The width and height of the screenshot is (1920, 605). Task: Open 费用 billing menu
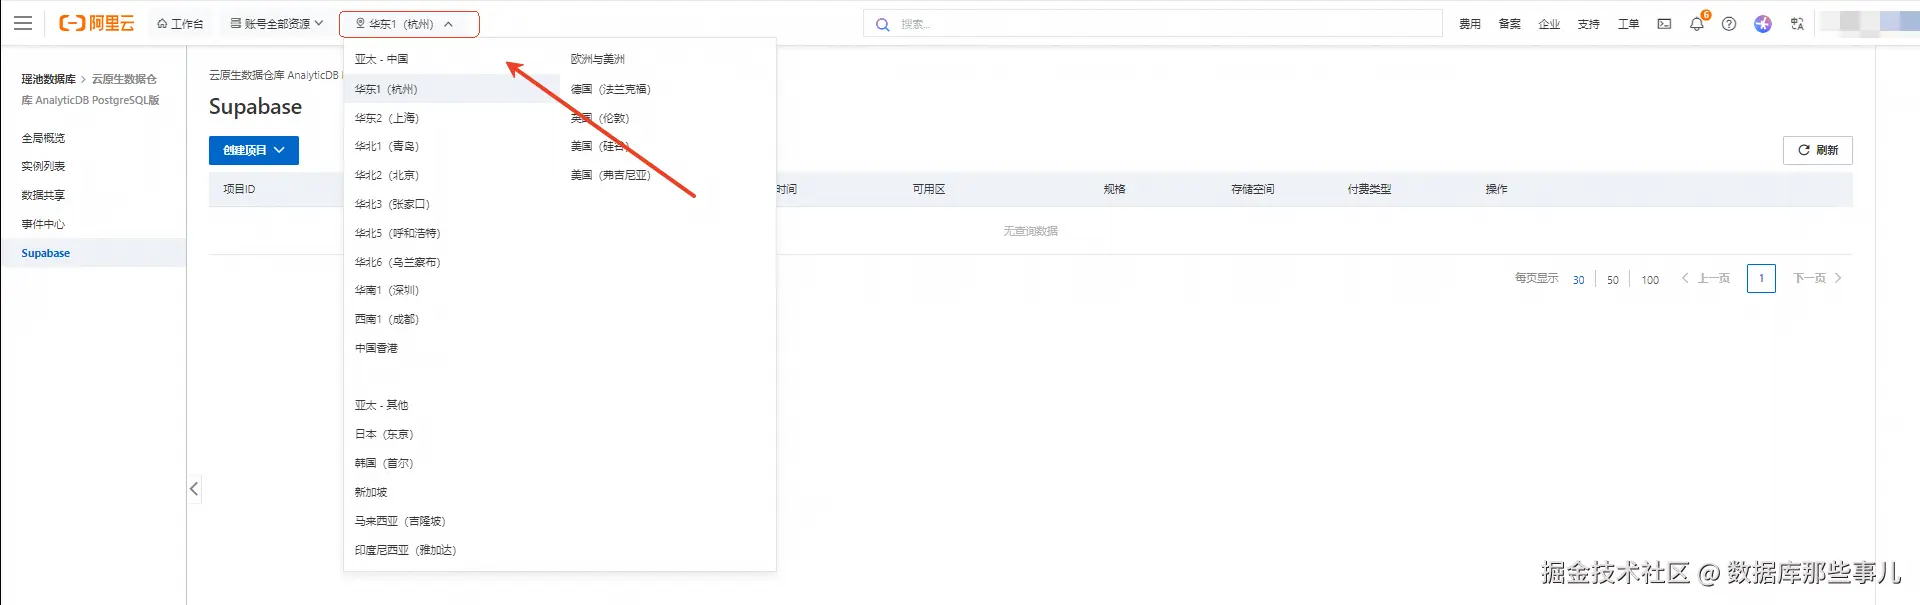pos(1470,24)
